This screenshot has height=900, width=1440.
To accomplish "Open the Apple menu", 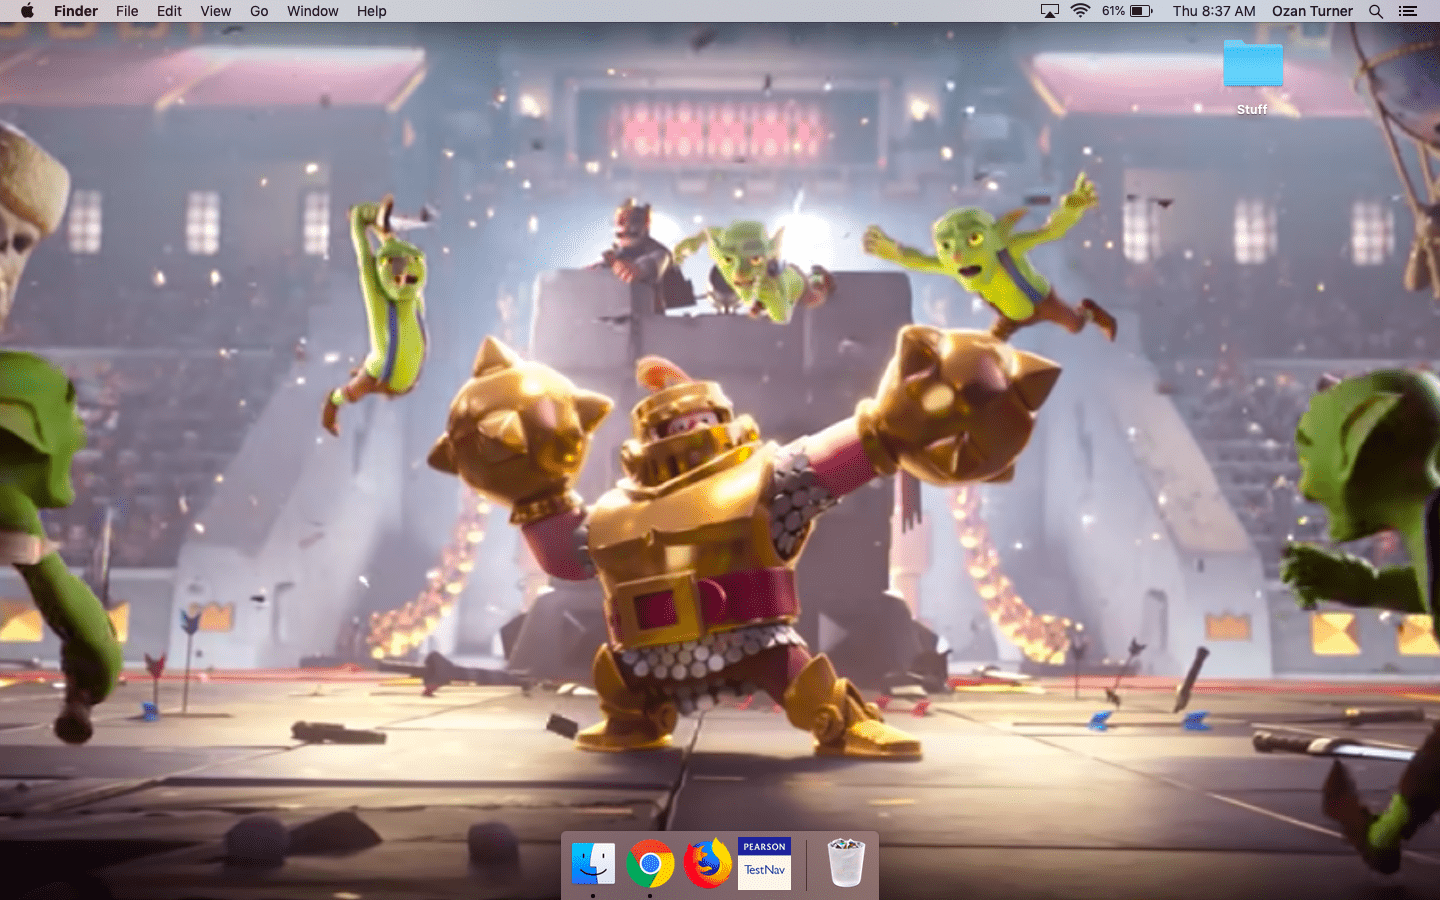I will click(27, 11).
